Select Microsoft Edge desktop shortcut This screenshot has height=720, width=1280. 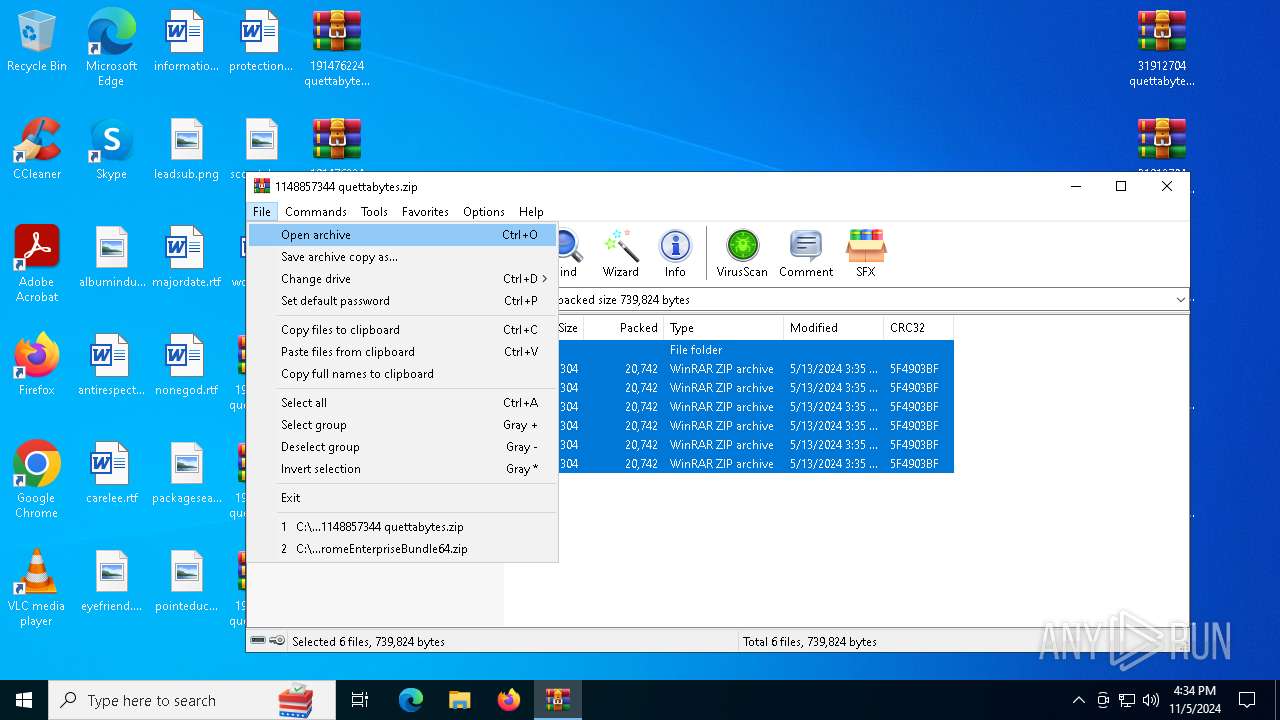click(111, 48)
